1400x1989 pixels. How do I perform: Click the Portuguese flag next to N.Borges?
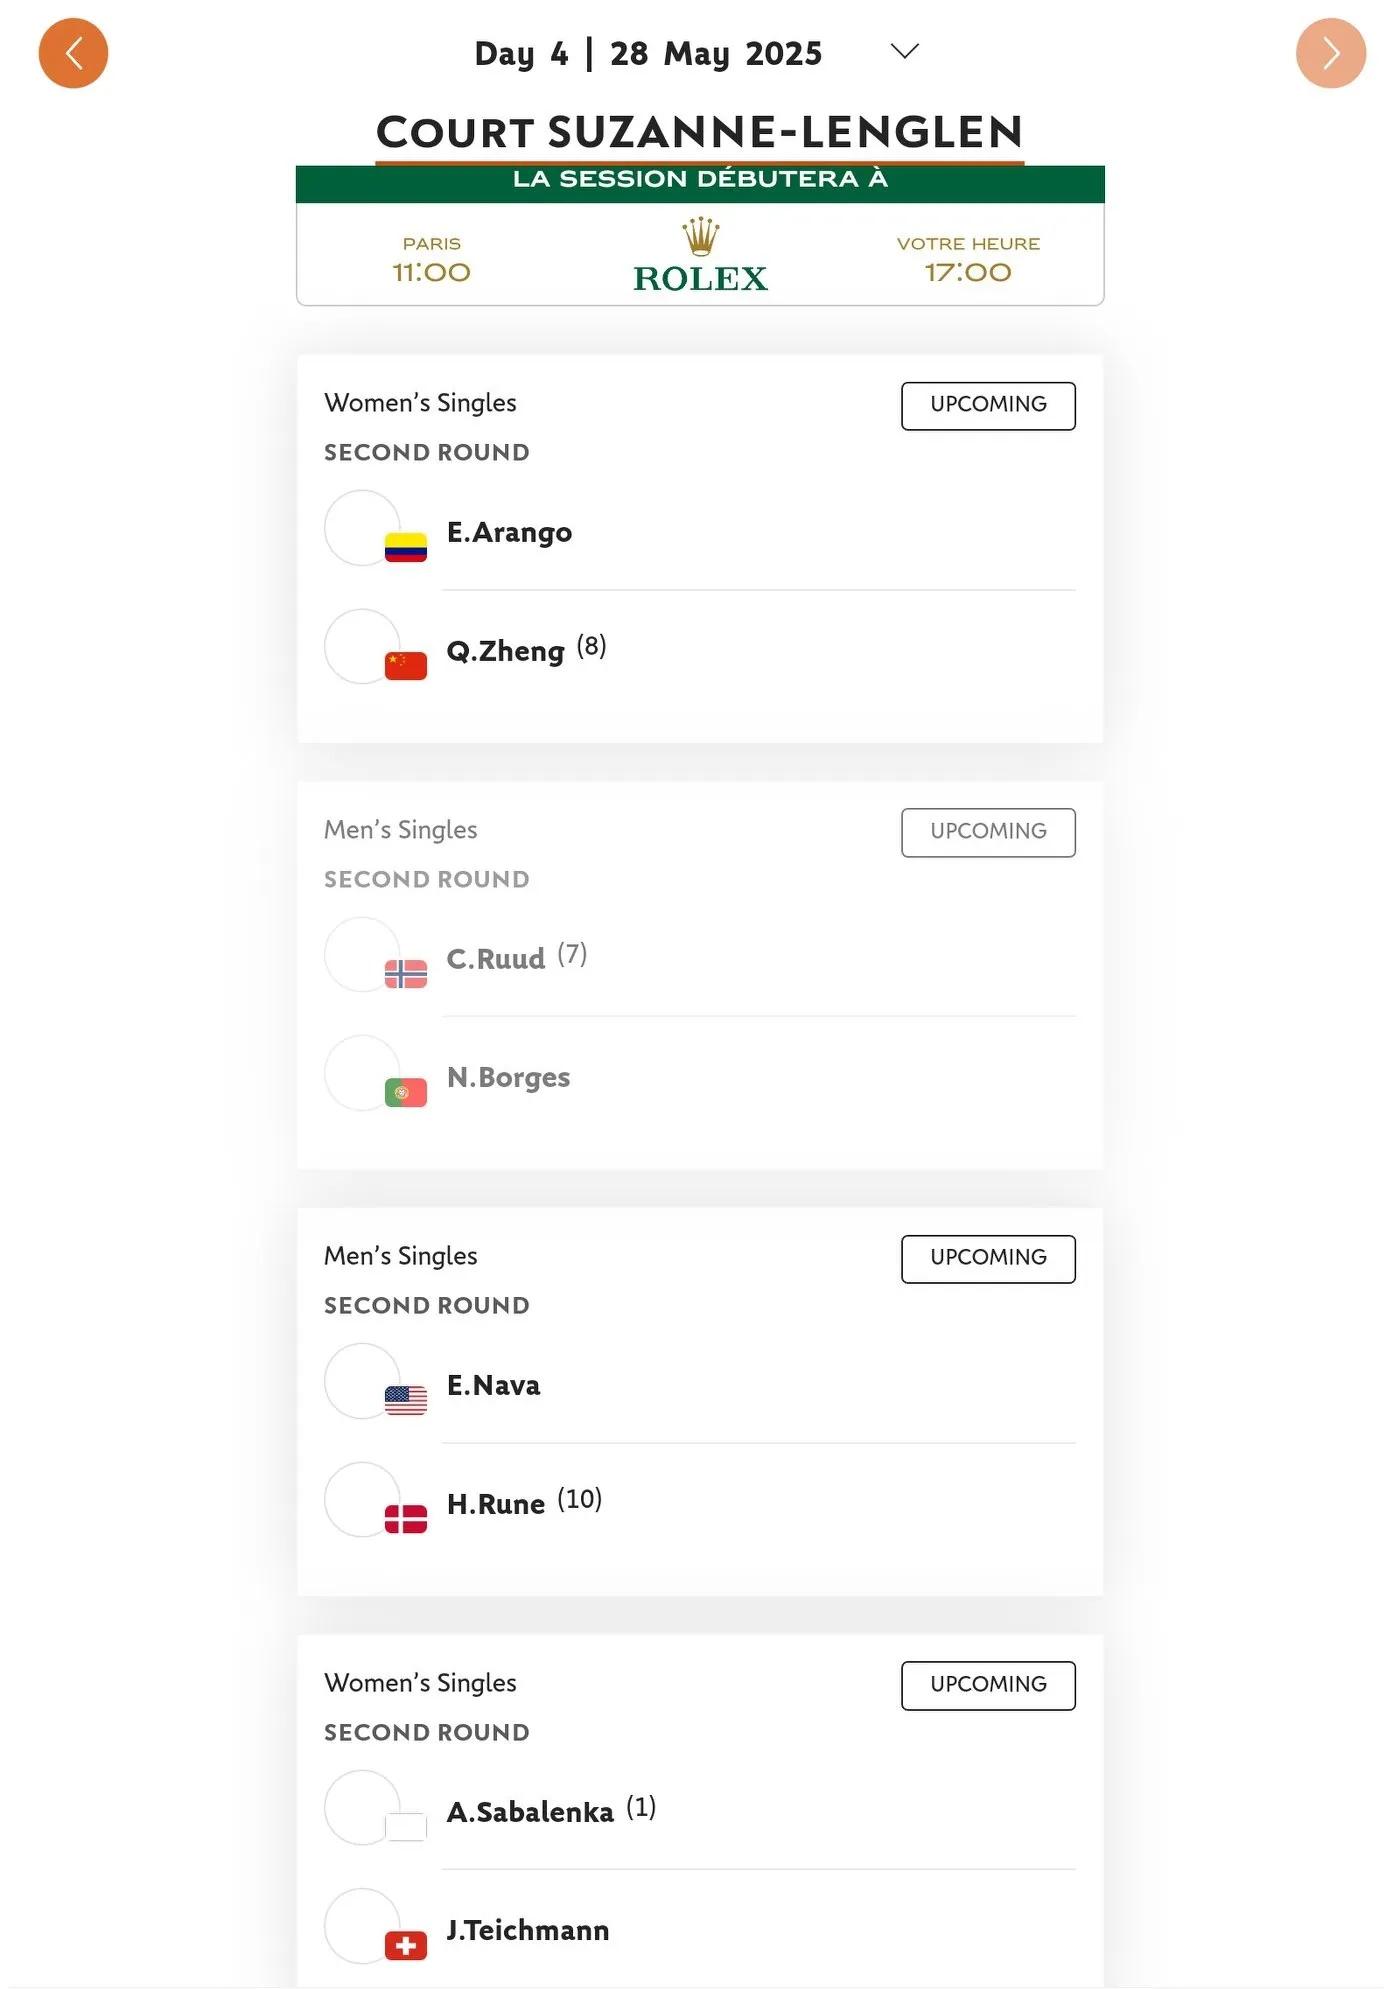point(406,1092)
